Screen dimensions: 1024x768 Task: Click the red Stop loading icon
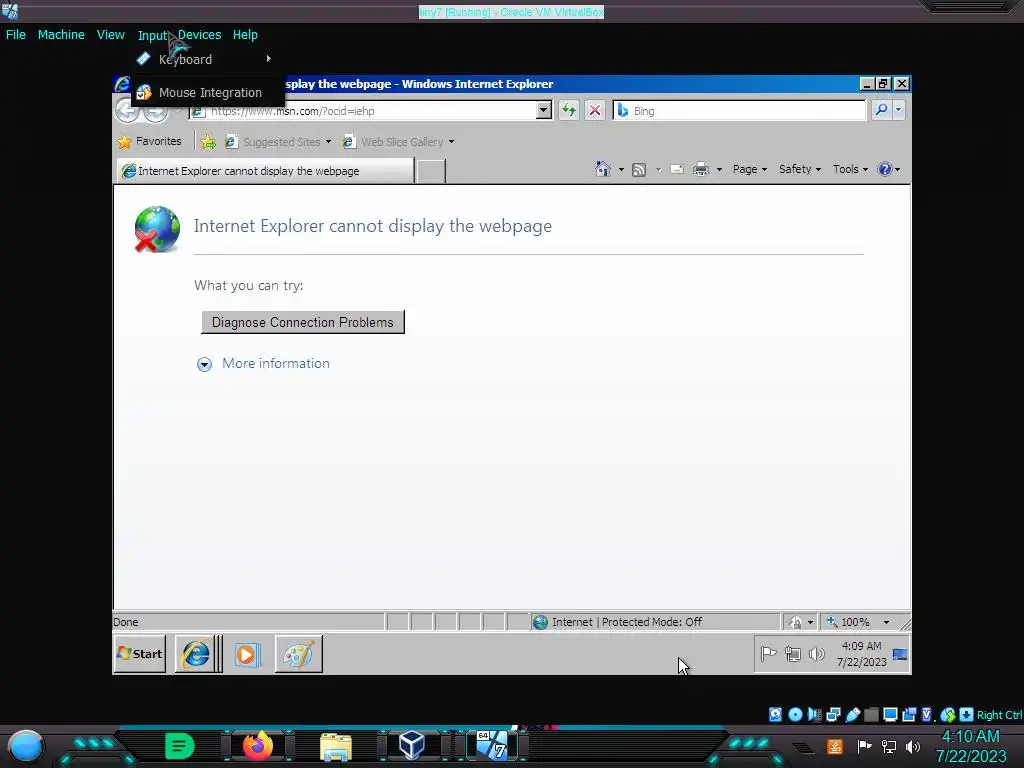pos(594,110)
